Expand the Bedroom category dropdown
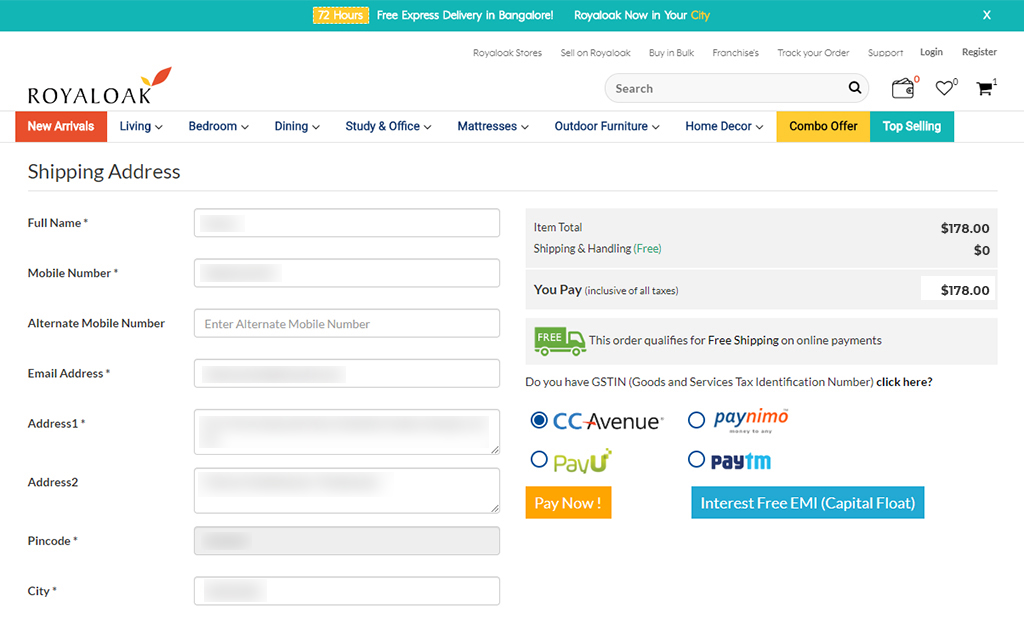Image resolution: width=1024 pixels, height=618 pixels. [218, 126]
